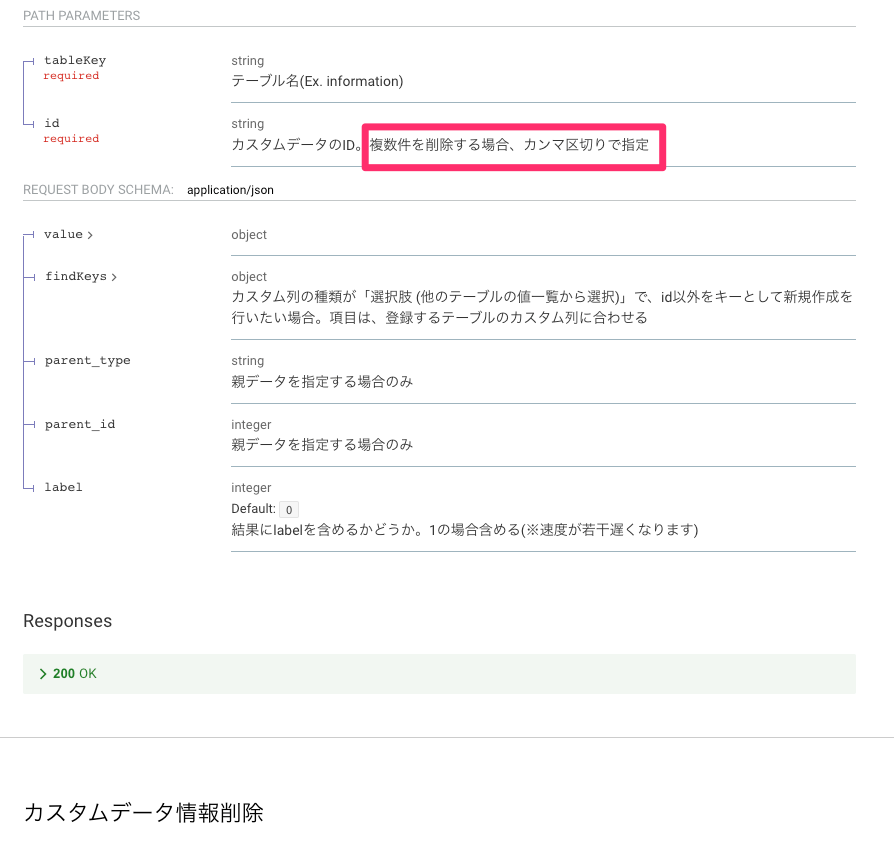Select the tableKey parameter name
This screenshot has width=894, height=845.
point(74,60)
